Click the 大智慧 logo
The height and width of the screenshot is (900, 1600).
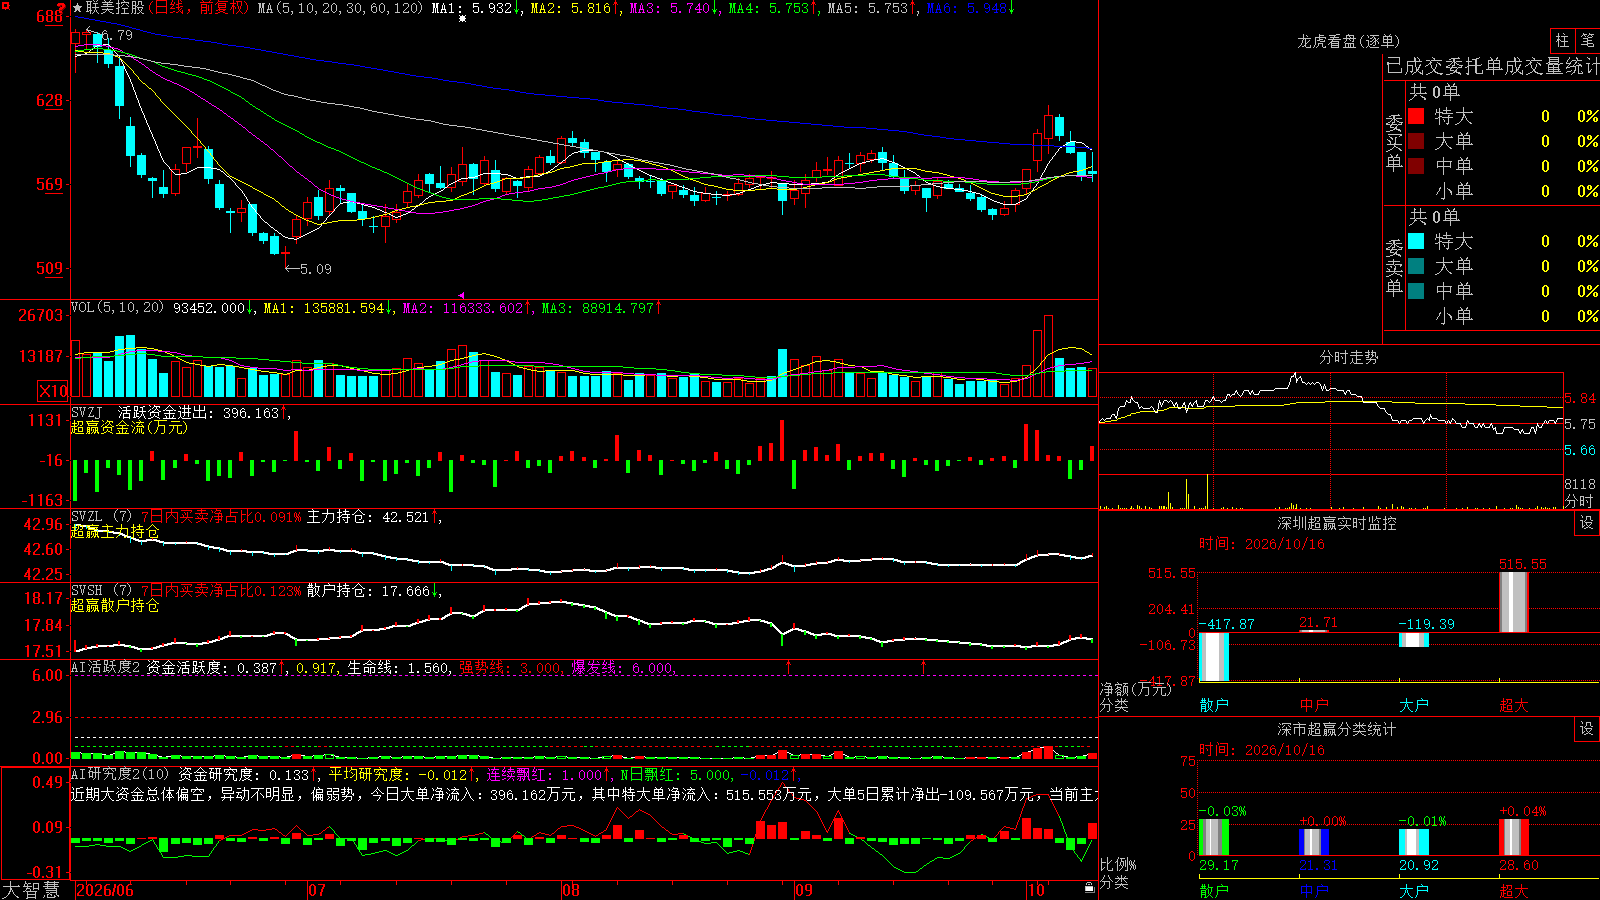click(x=31, y=889)
